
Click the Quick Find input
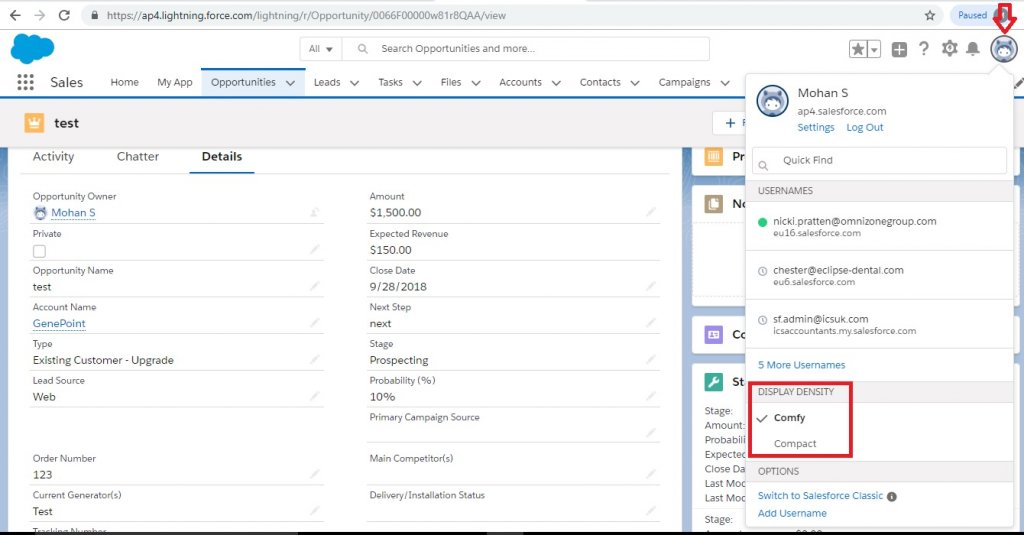879,160
